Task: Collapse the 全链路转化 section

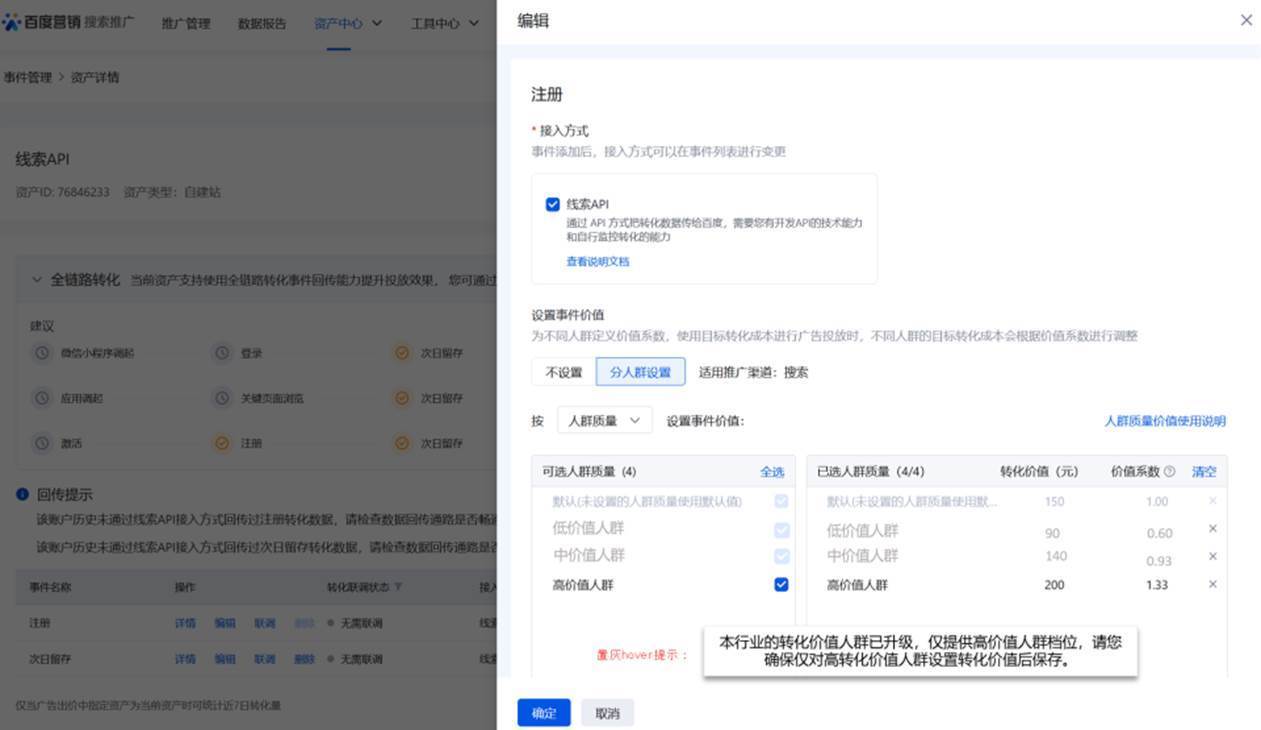Action: [37, 280]
